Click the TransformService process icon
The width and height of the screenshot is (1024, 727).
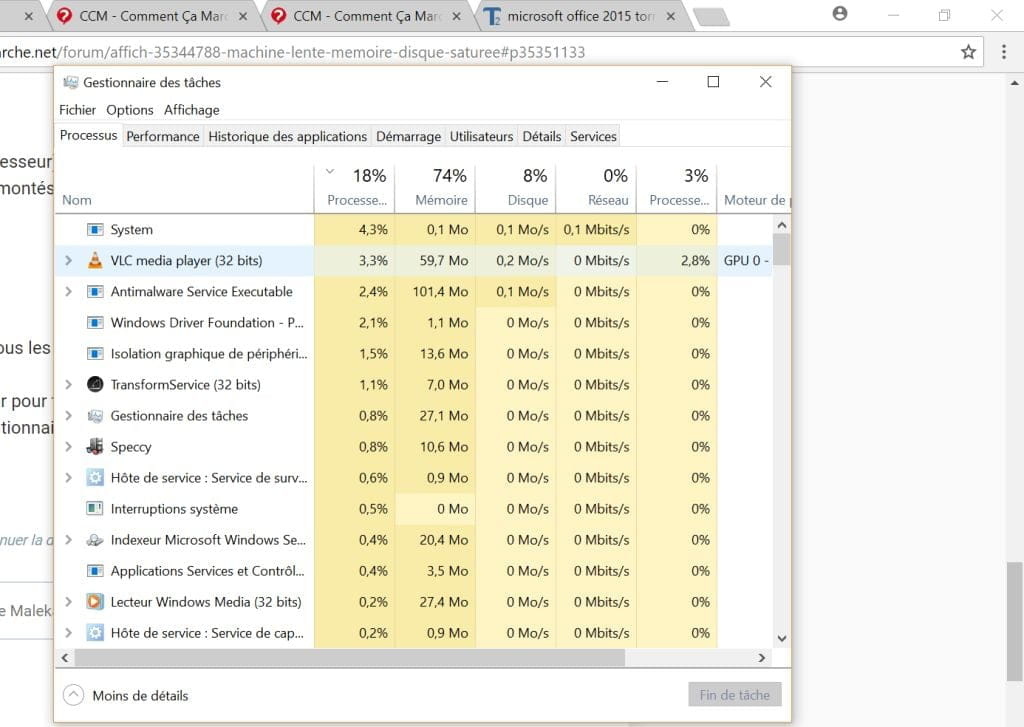95,385
